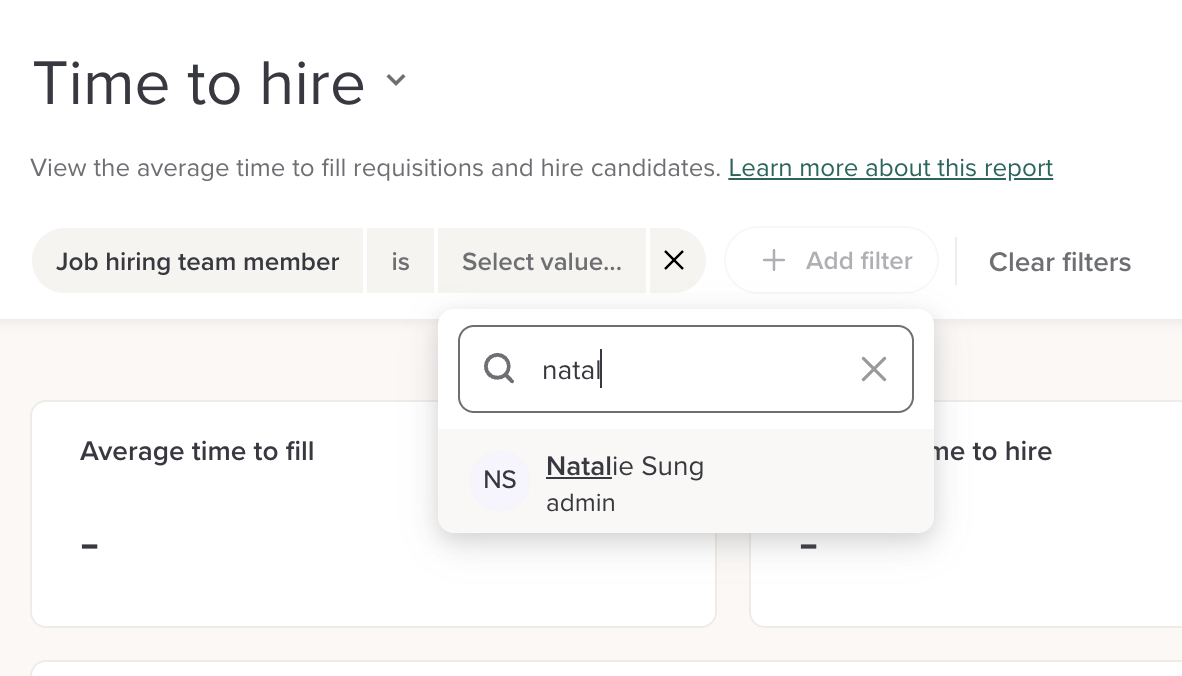Click the admin role label under Natalie Sung
The image size is (1182, 676).
(x=580, y=503)
